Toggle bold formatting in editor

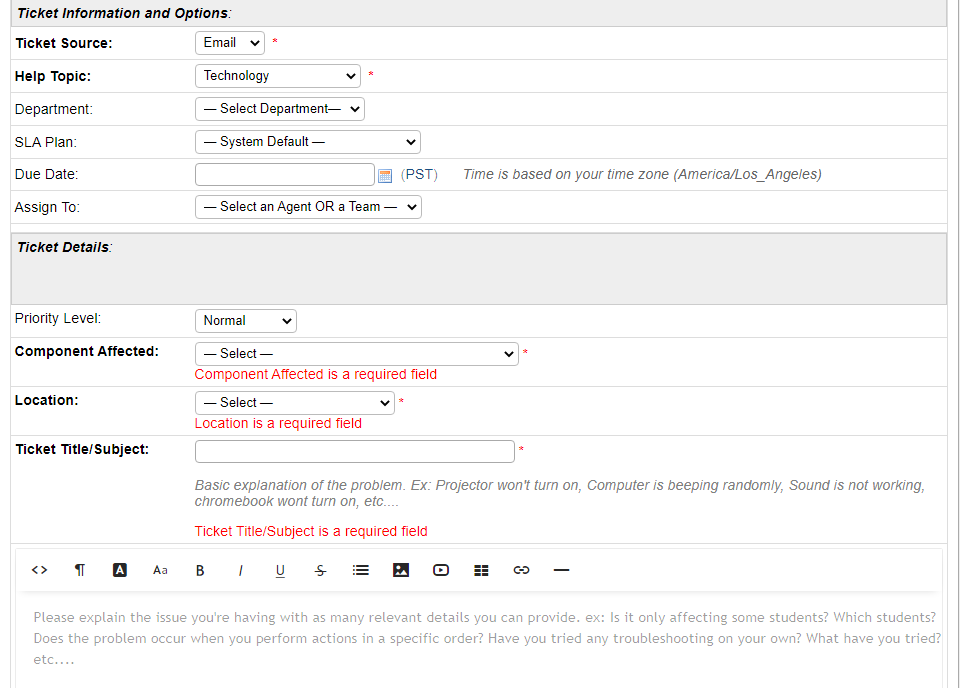click(x=200, y=570)
